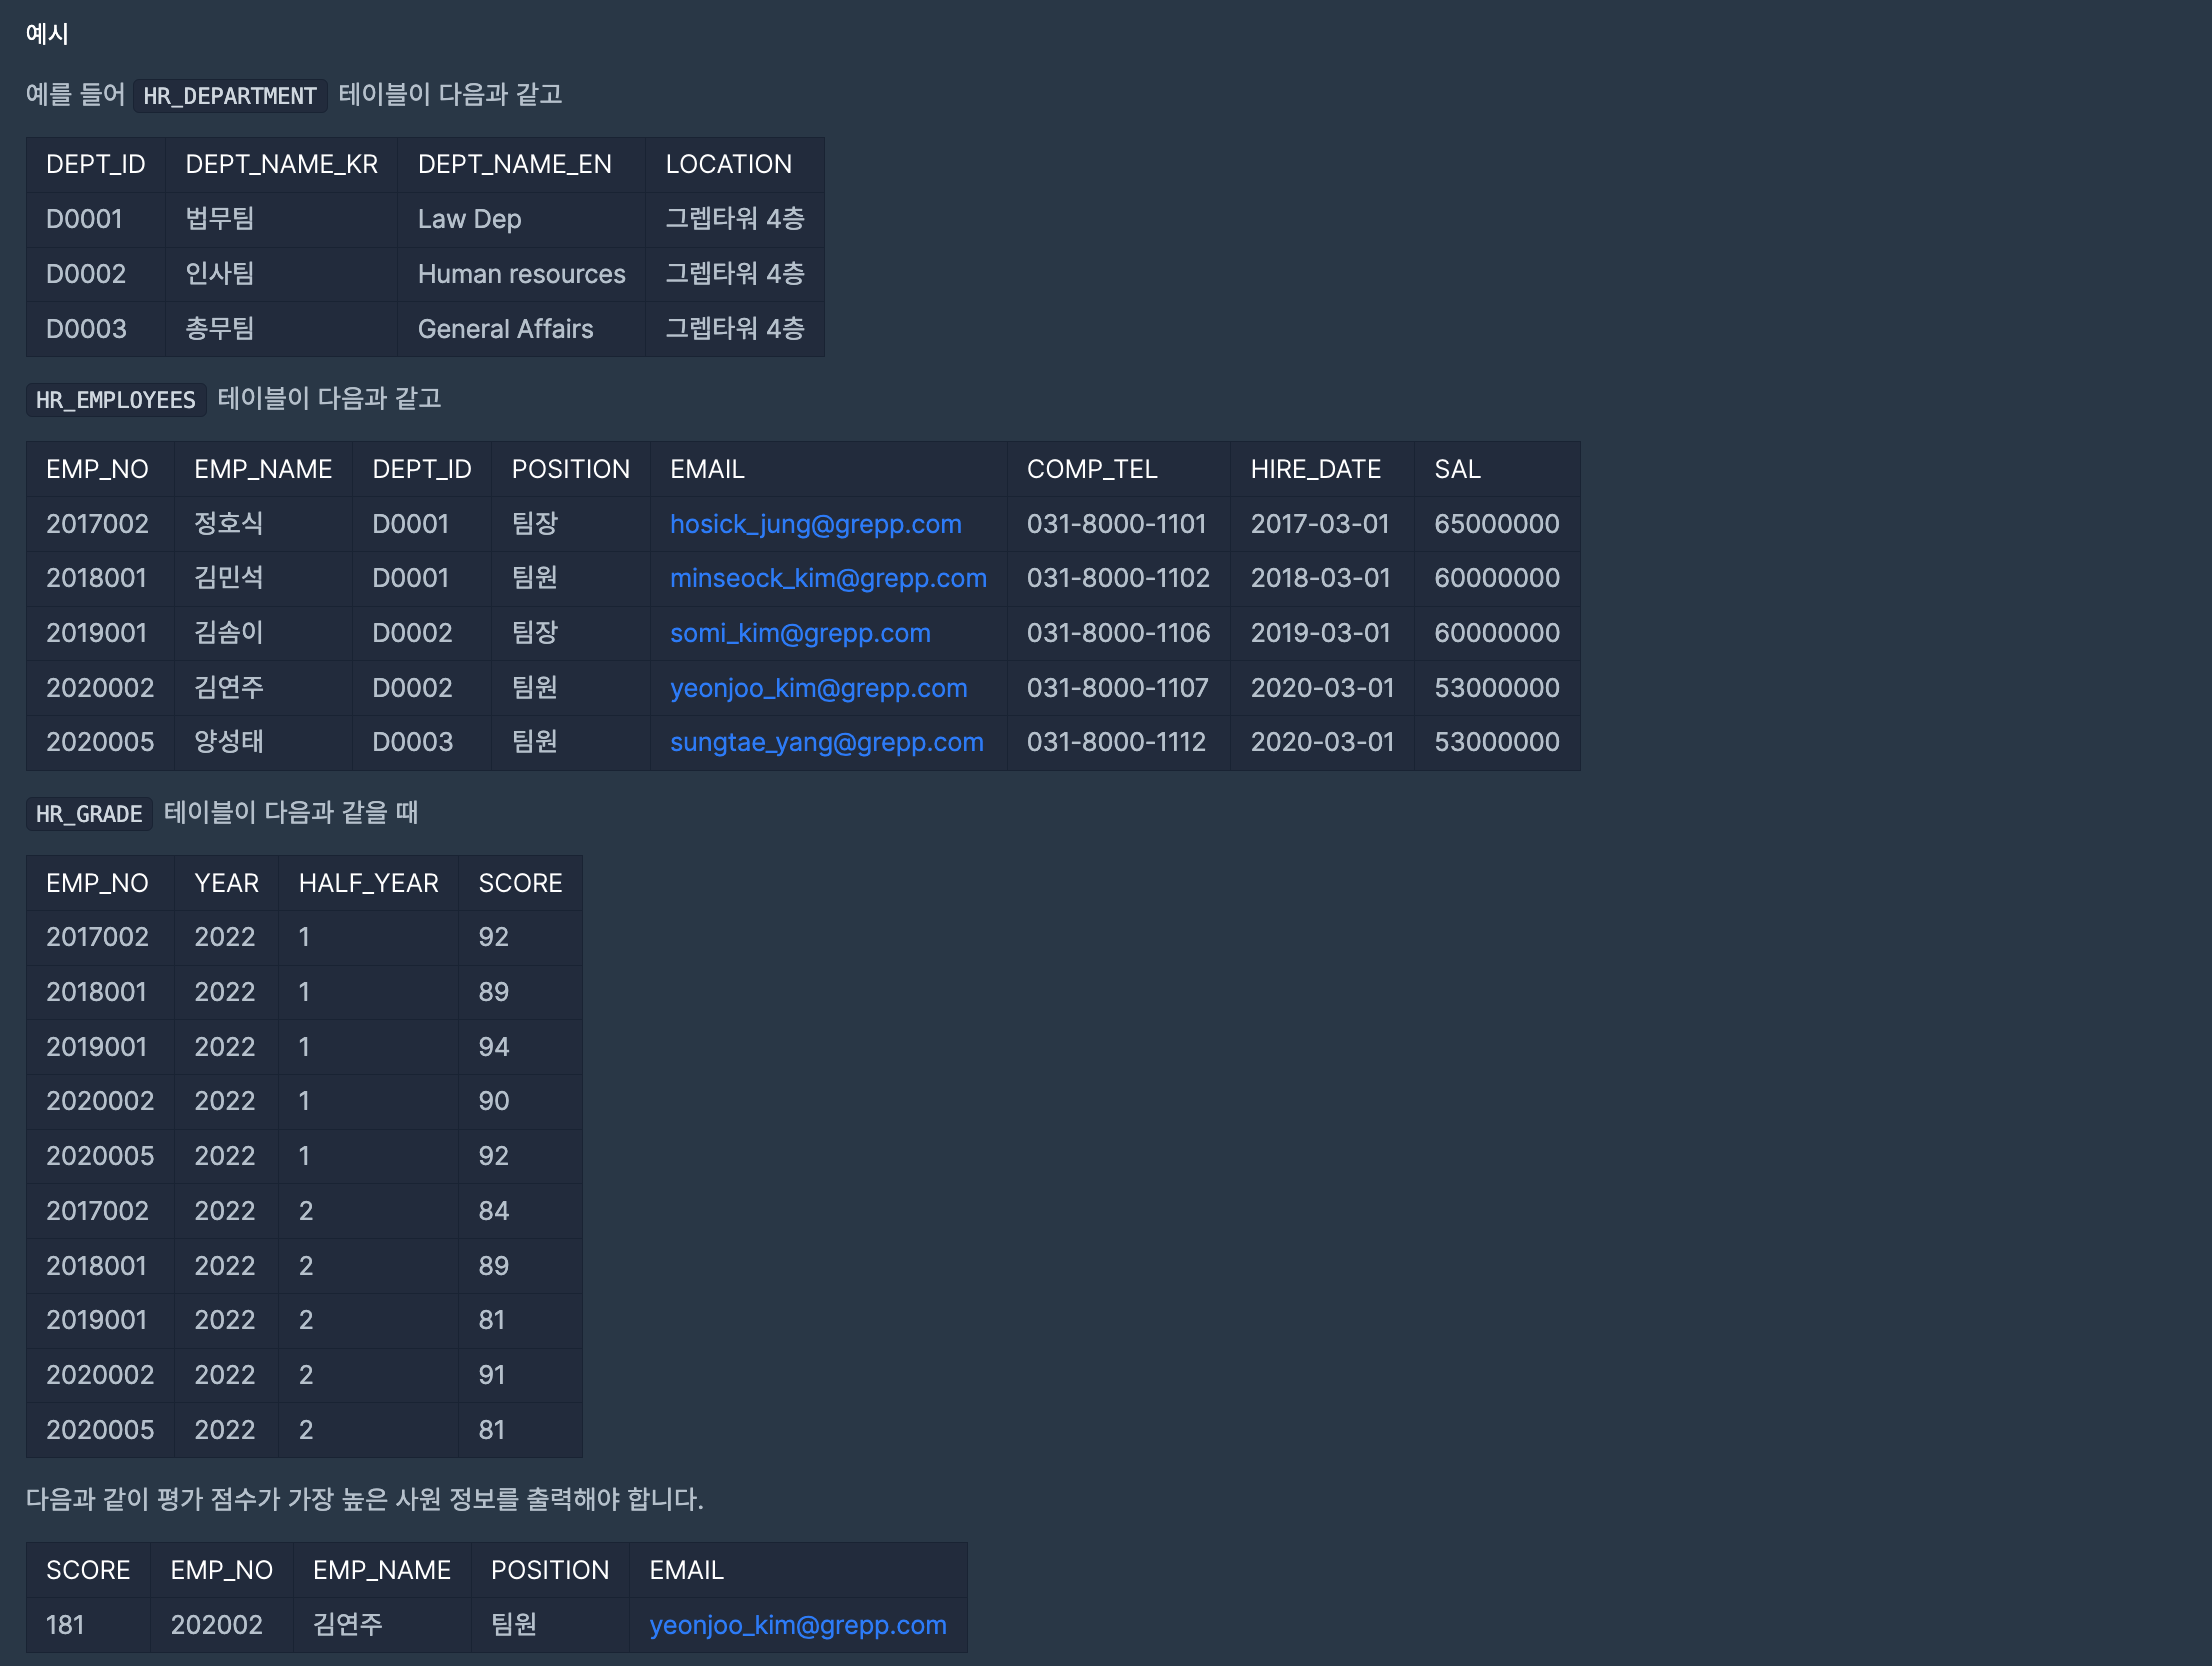Click the somi_kim@grepp.com link

[799, 633]
